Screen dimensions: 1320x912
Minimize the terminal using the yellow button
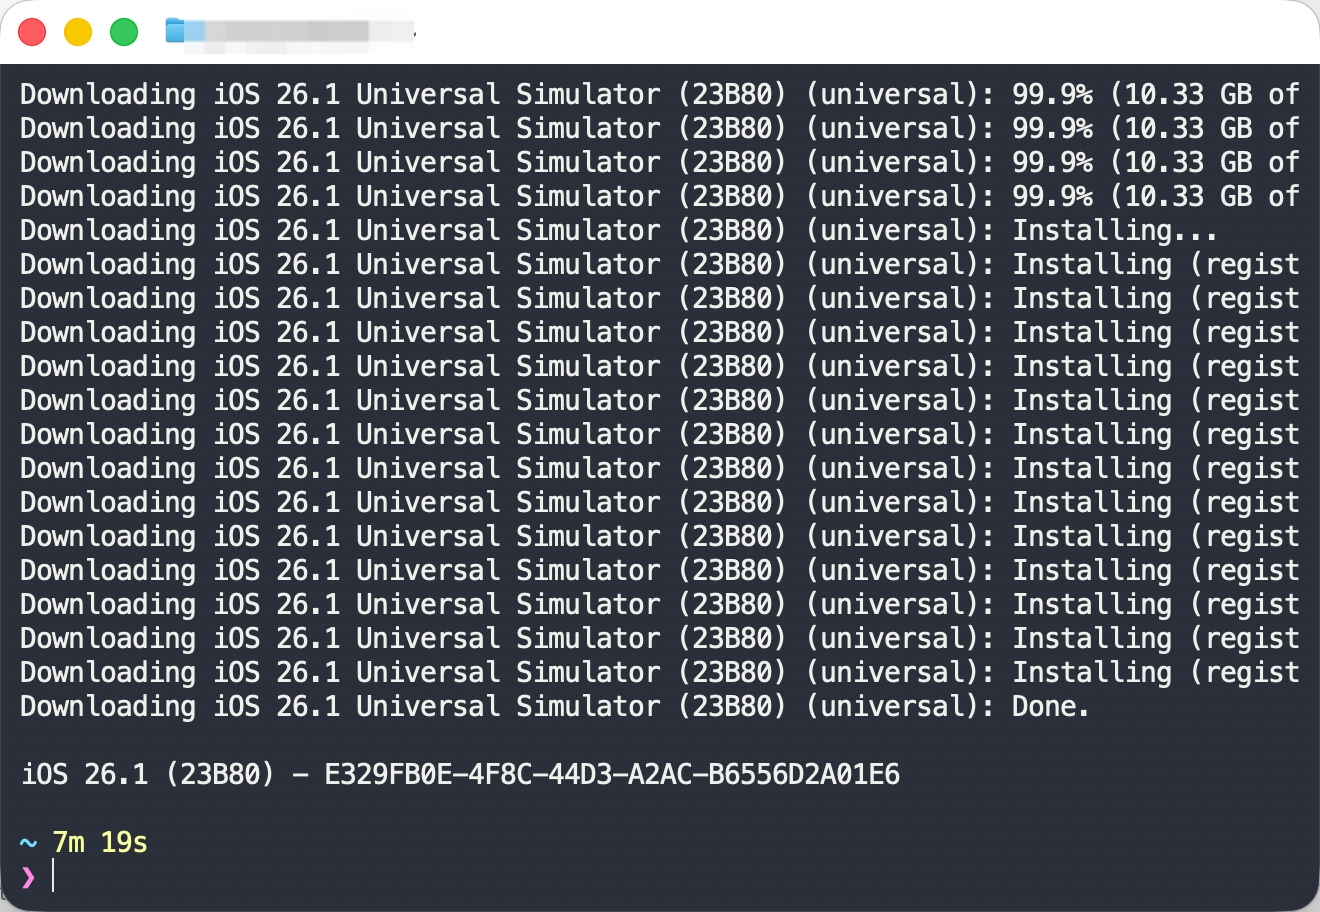78,32
